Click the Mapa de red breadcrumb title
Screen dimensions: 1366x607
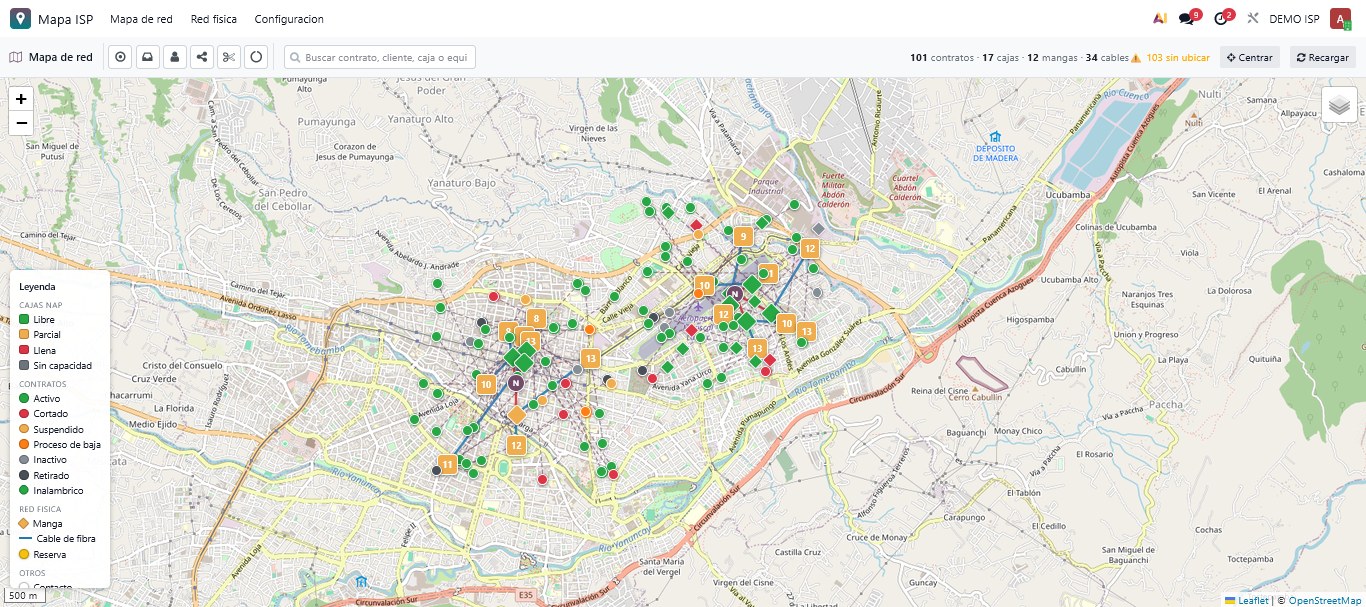click(61, 57)
